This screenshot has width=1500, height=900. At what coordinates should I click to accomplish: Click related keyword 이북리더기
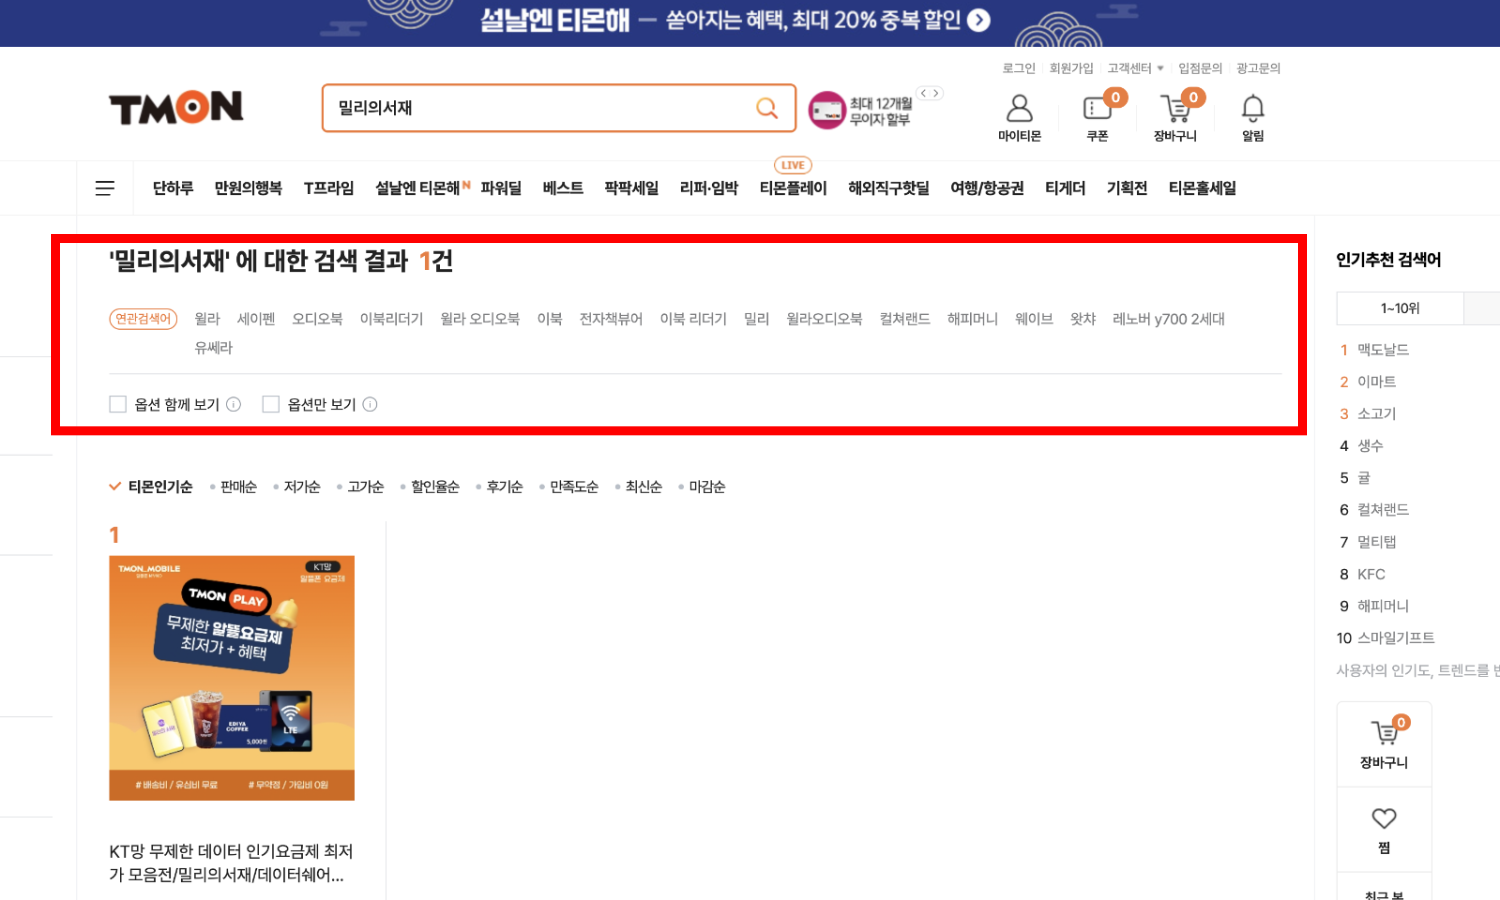click(x=391, y=319)
